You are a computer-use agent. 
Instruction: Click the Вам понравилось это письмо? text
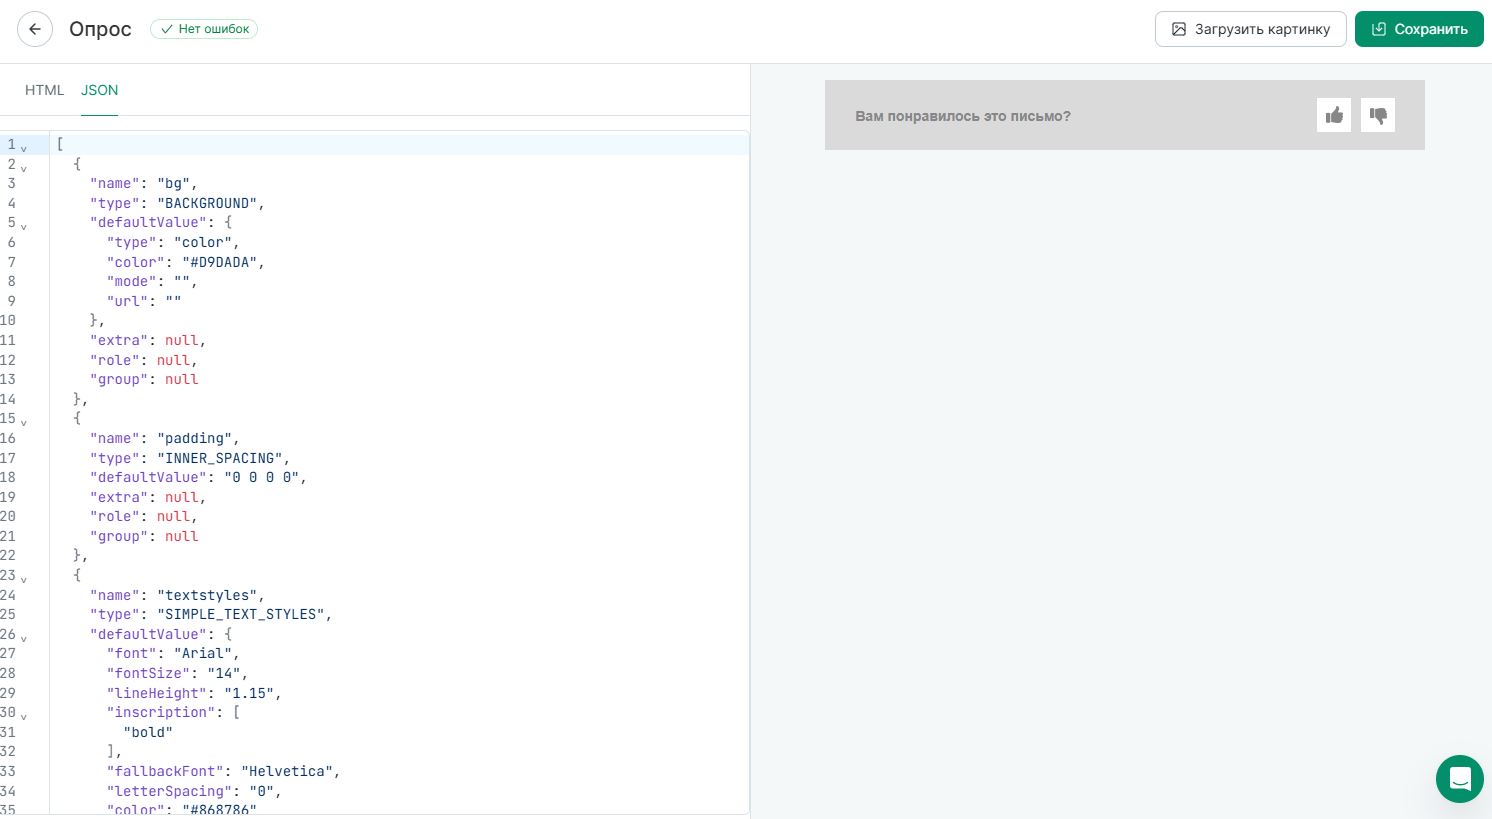pos(963,116)
